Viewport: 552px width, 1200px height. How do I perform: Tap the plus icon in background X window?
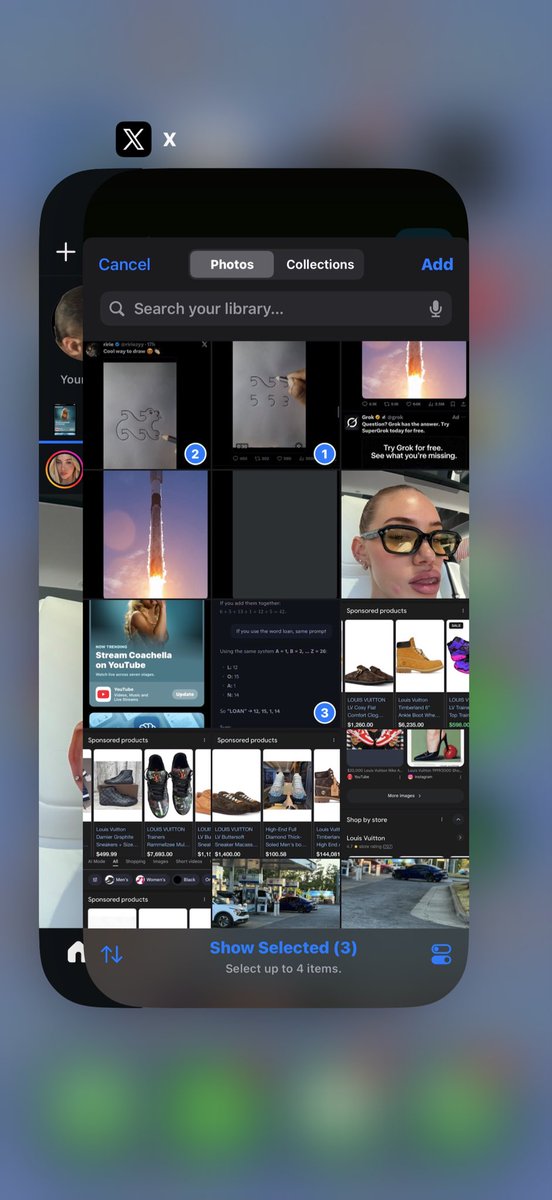click(x=66, y=252)
